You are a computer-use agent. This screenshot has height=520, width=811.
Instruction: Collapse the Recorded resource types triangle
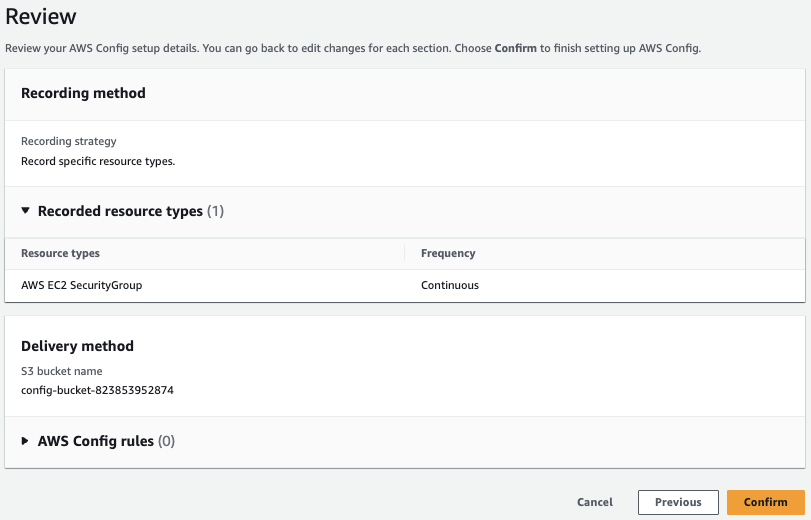pyautogui.click(x=25, y=212)
